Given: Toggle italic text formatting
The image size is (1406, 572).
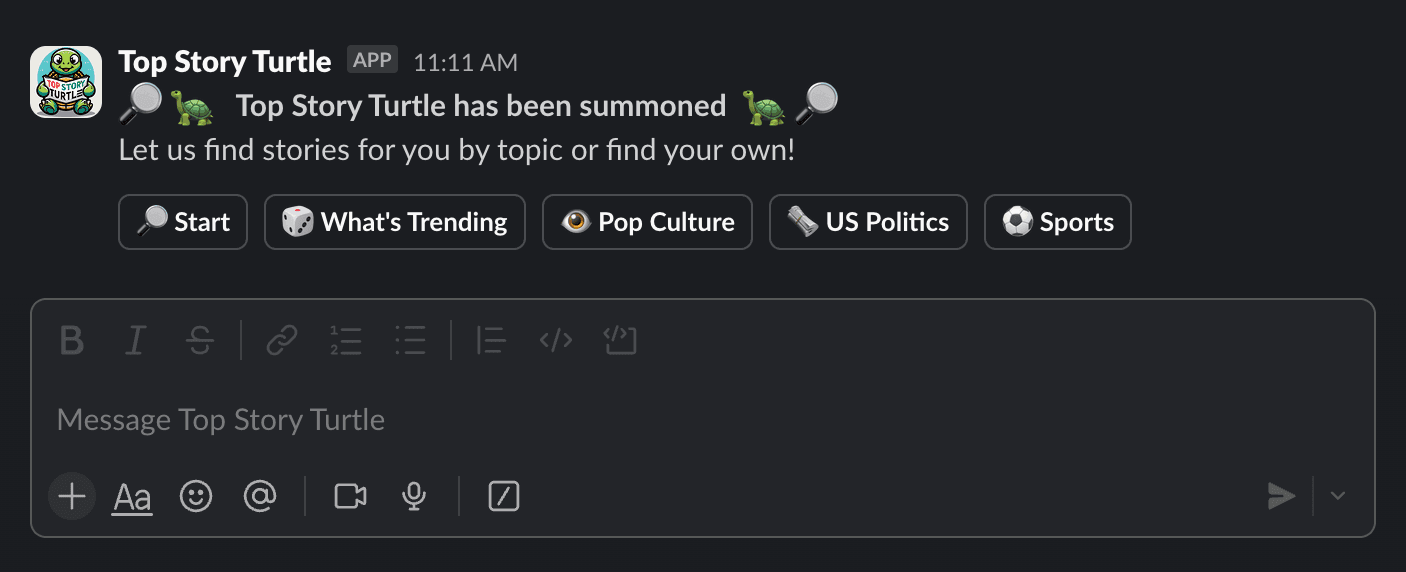Looking at the screenshot, I should point(135,341).
